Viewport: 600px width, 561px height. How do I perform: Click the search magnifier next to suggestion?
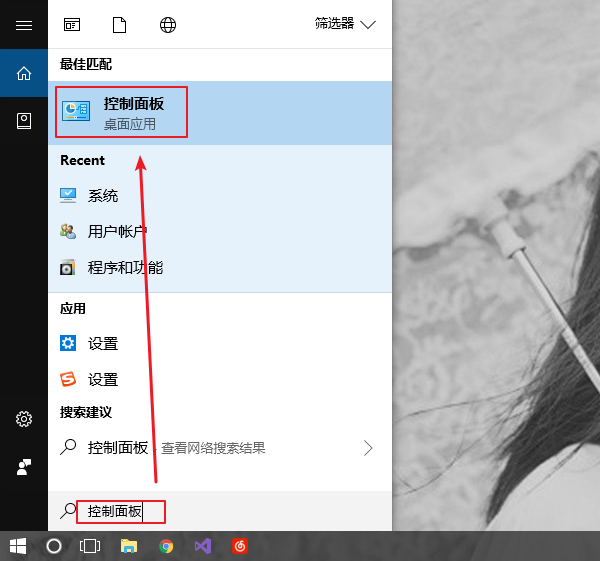68,447
